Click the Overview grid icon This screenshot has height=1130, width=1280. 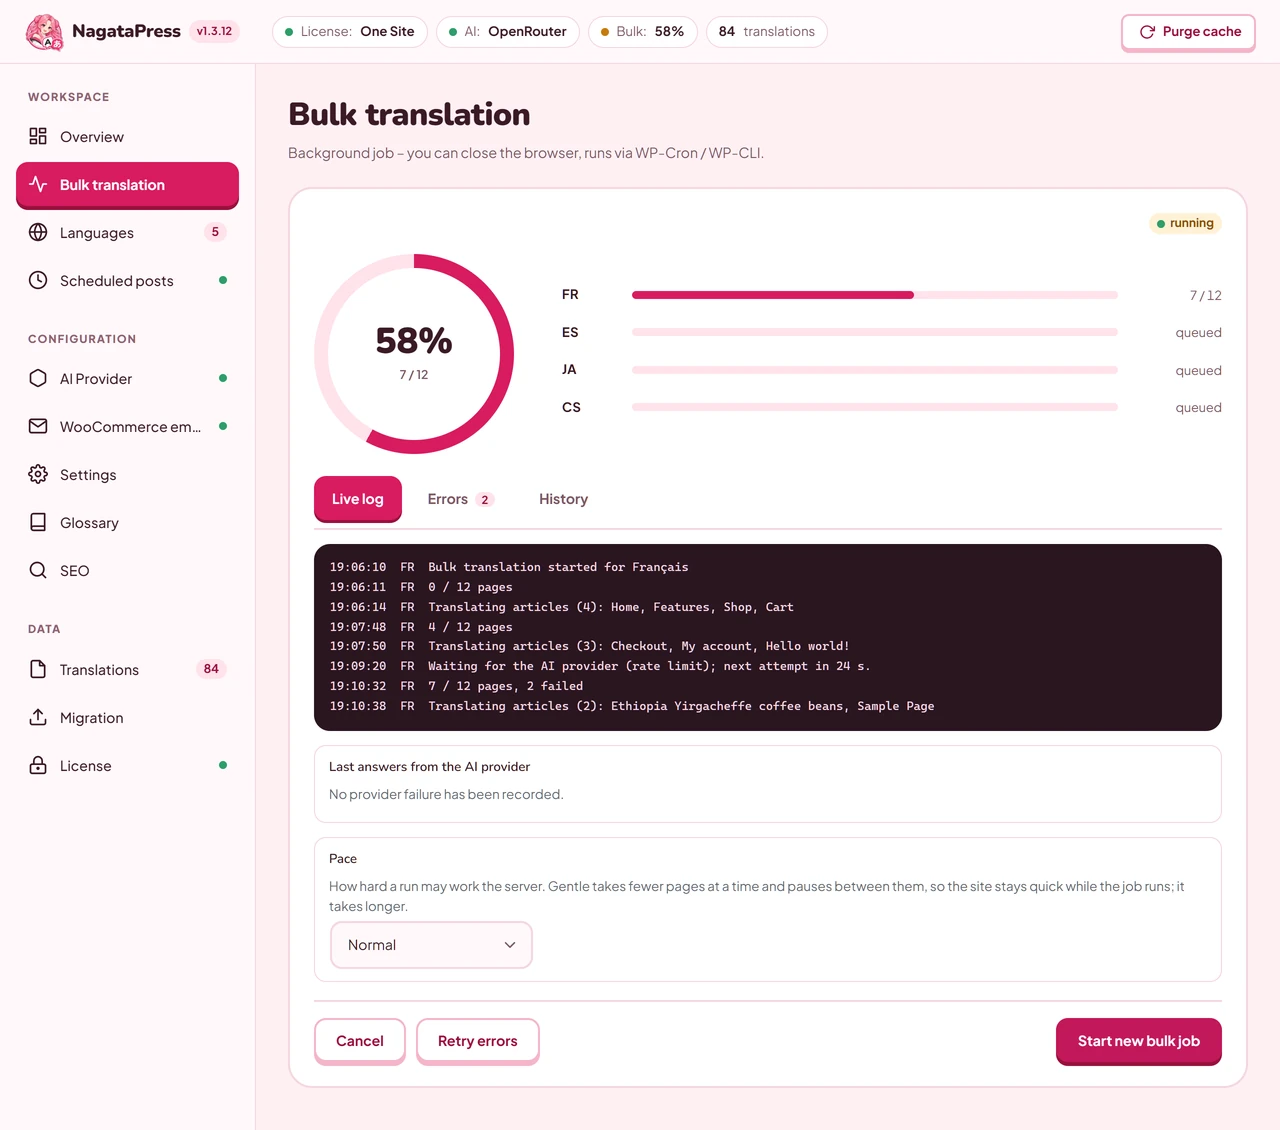[38, 136]
